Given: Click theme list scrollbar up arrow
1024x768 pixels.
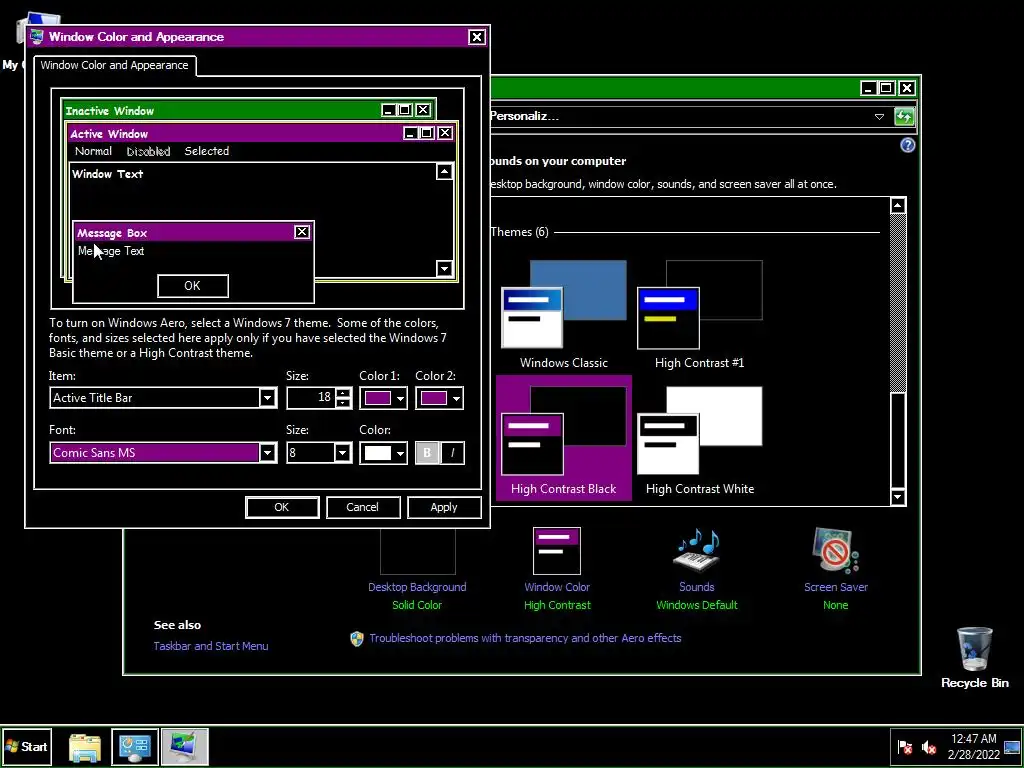Looking at the screenshot, I should click(x=898, y=206).
